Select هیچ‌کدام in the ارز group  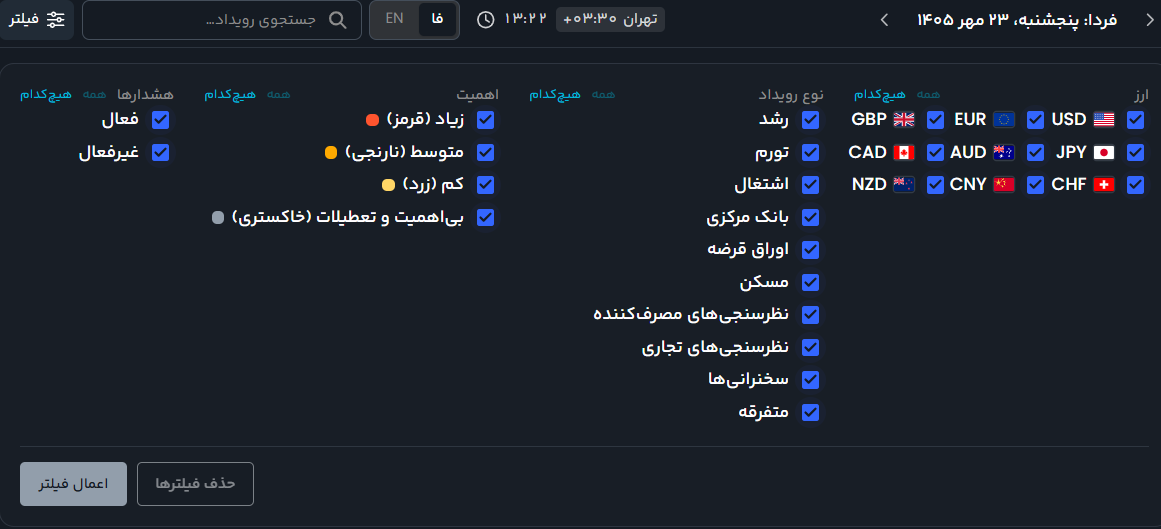coord(880,95)
